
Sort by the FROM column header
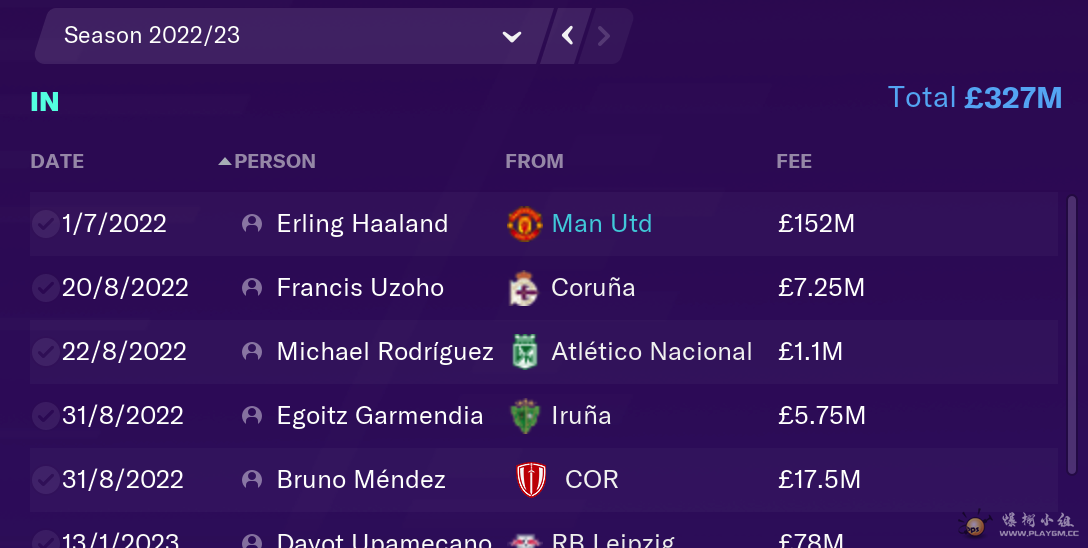pos(534,162)
